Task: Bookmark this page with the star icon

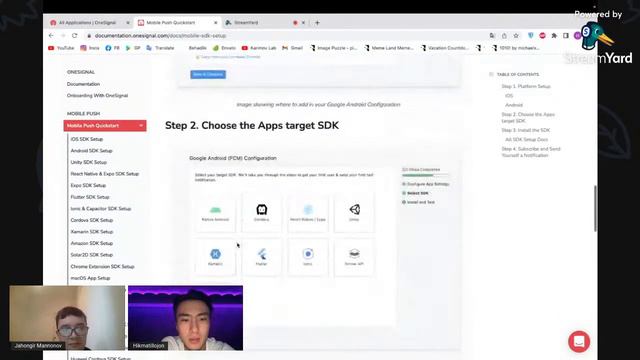Action: pos(516,36)
